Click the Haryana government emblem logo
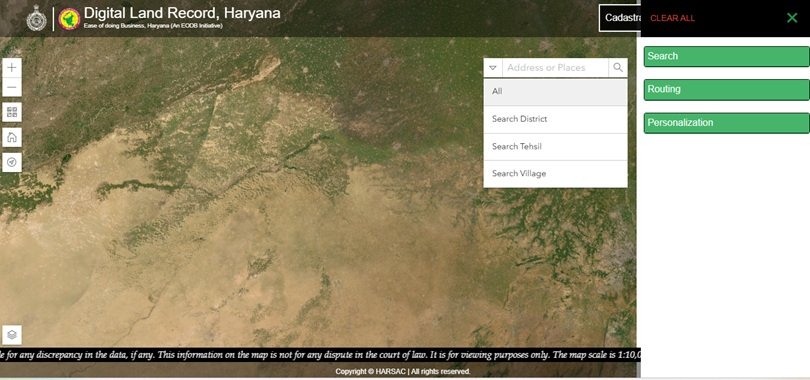Screen dimensions: 810x380 click(37, 19)
